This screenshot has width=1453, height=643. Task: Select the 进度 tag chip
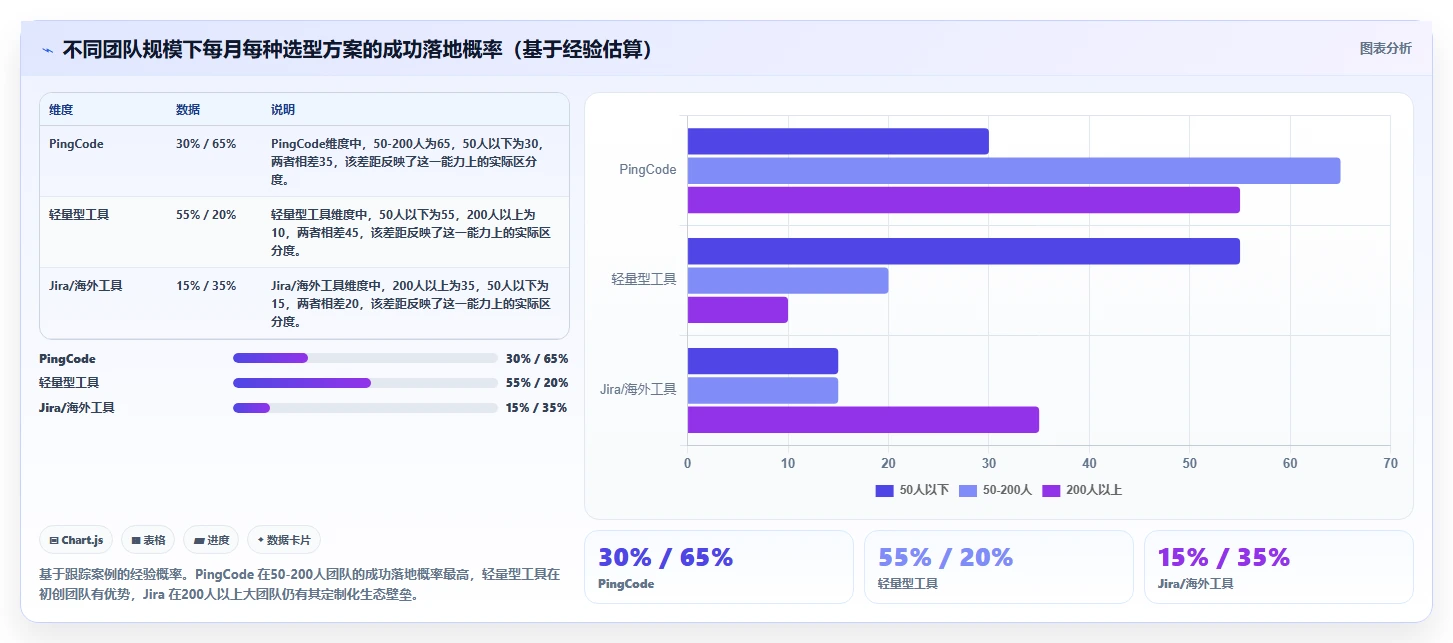point(211,540)
